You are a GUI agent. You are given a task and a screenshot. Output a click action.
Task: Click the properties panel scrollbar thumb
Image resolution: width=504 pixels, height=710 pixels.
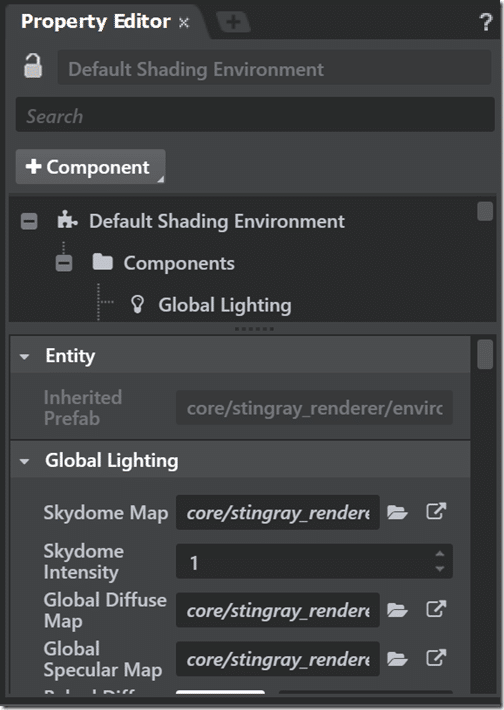(x=485, y=354)
